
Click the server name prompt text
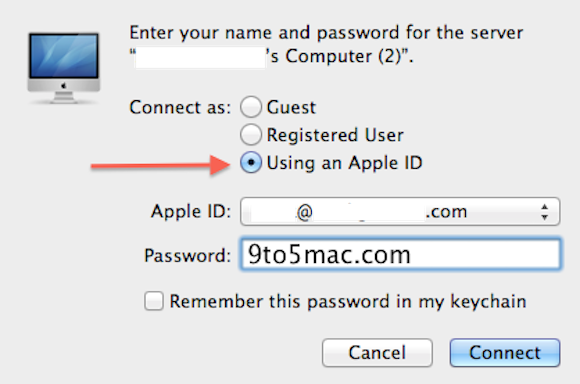click(x=326, y=44)
